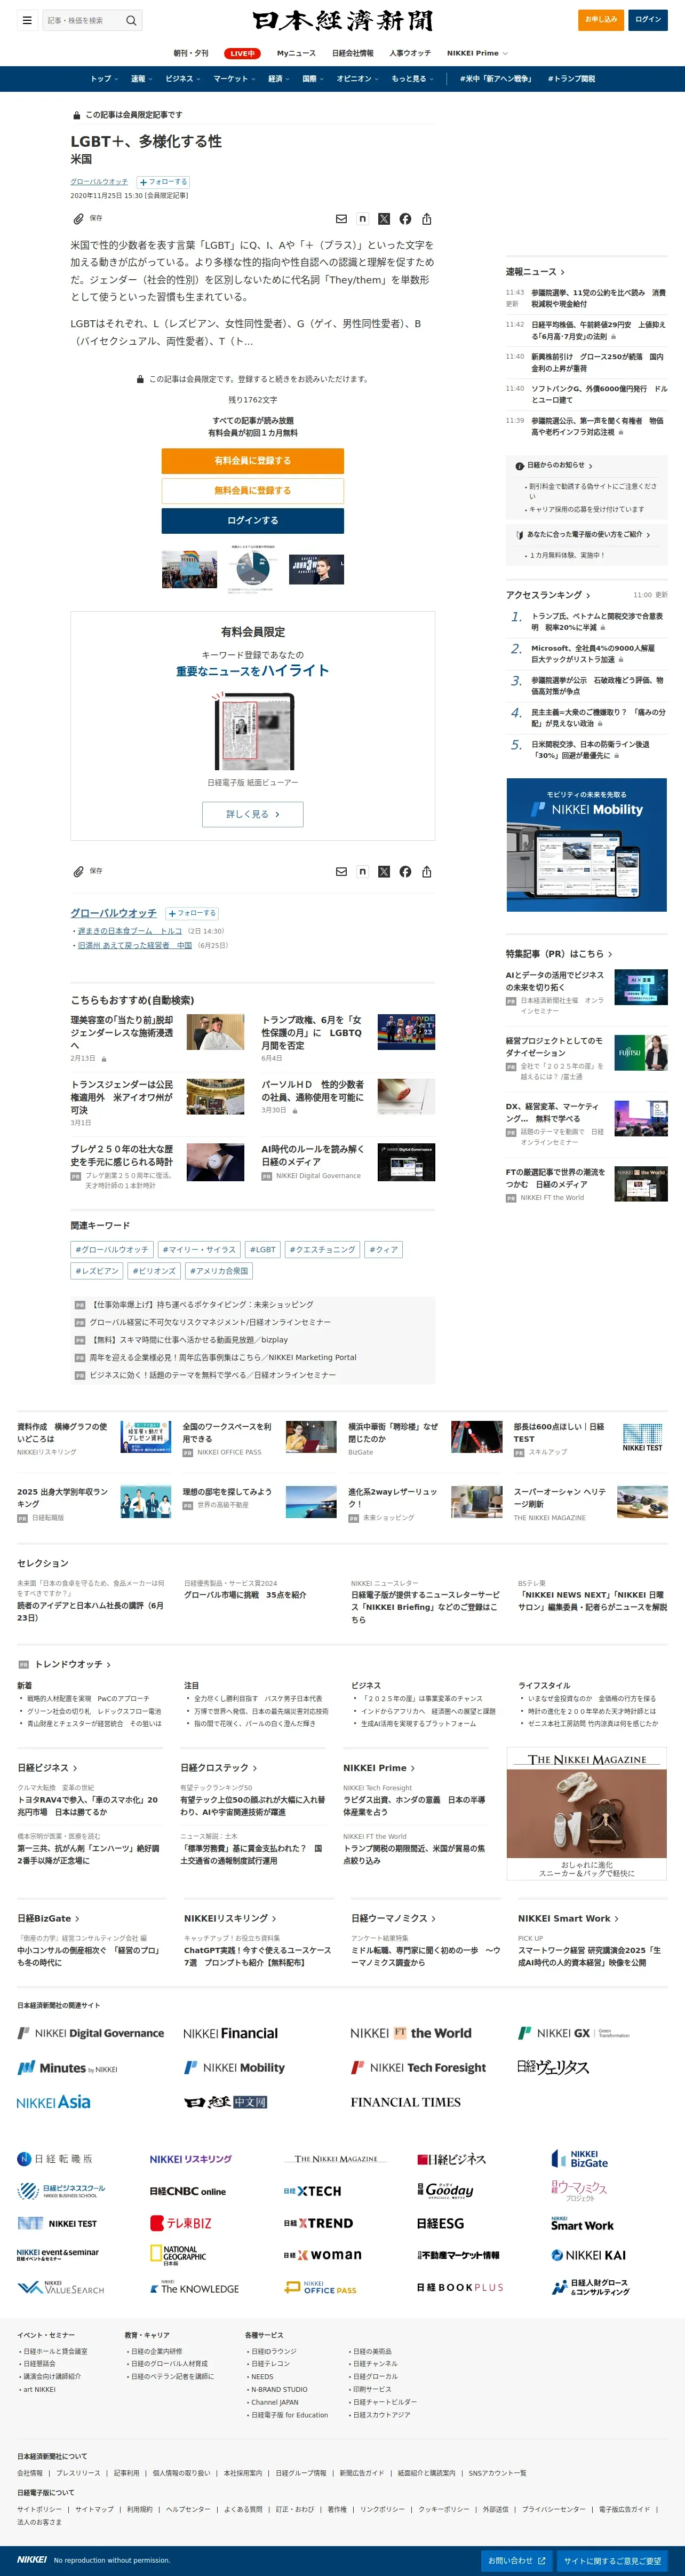Expand the もっと見る navigation dropdown

point(412,79)
